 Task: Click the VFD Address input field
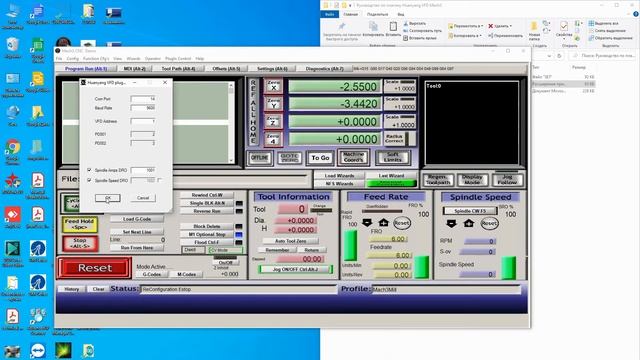[143, 121]
